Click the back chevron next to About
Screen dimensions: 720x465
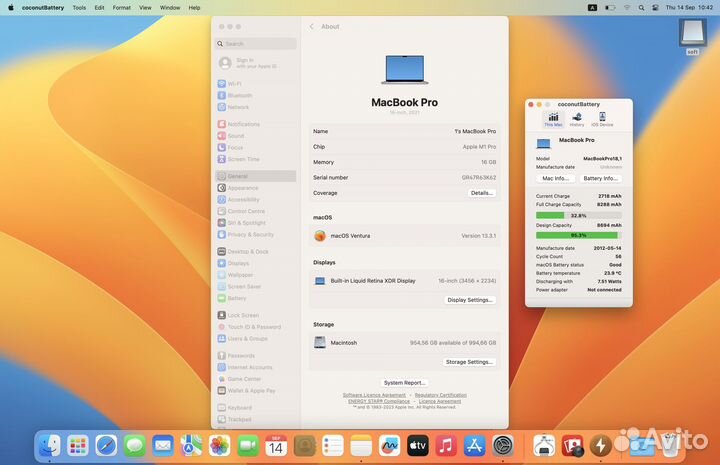312,27
